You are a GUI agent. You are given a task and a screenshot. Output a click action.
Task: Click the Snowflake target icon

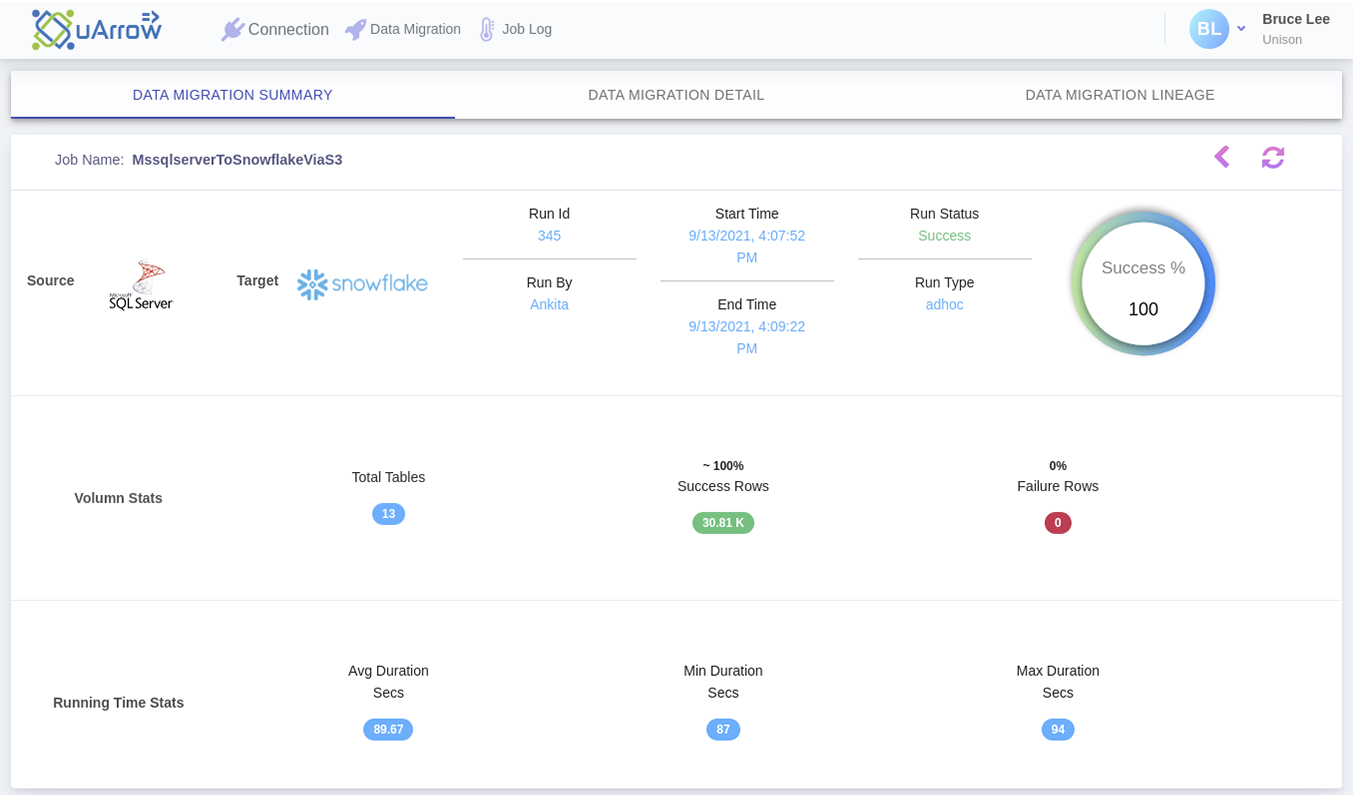tap(362, 283)
